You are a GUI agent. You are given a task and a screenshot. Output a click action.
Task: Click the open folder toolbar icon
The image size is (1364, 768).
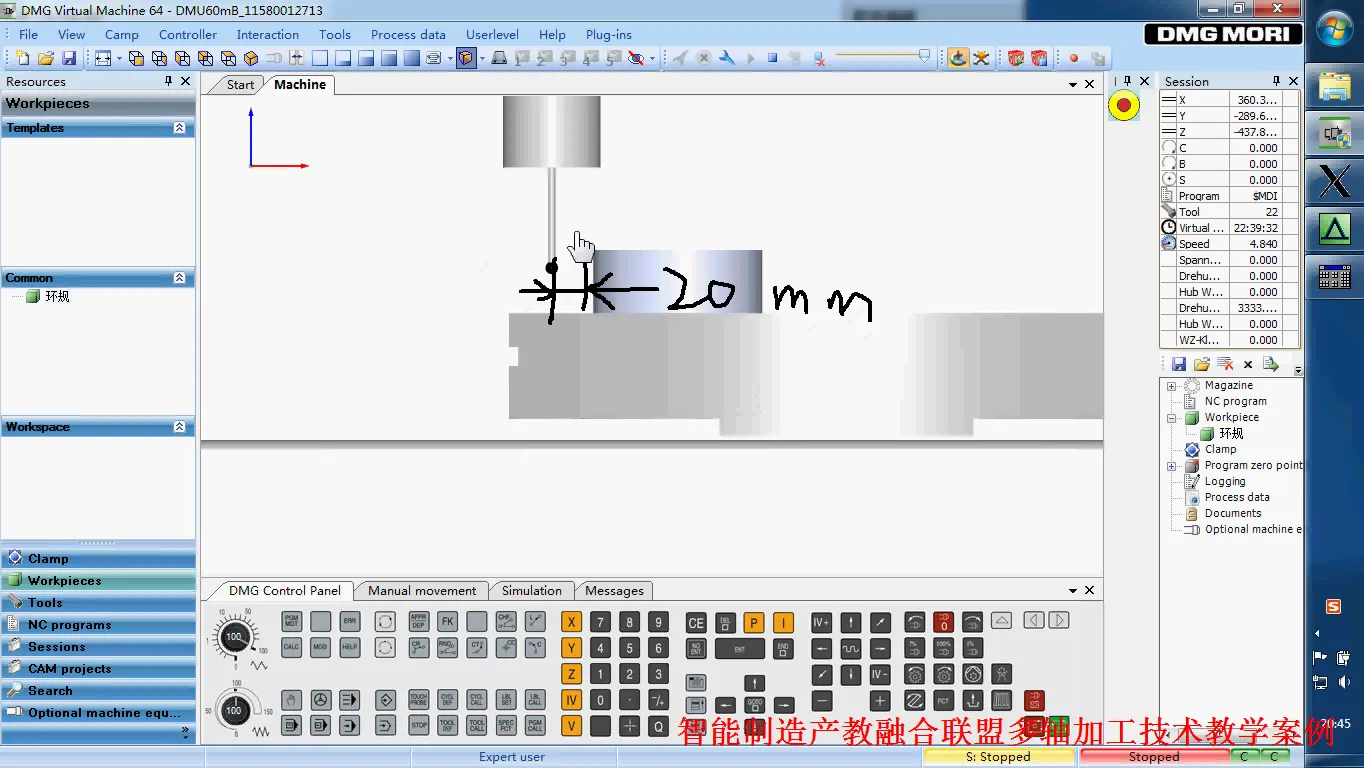pos(46,59)
